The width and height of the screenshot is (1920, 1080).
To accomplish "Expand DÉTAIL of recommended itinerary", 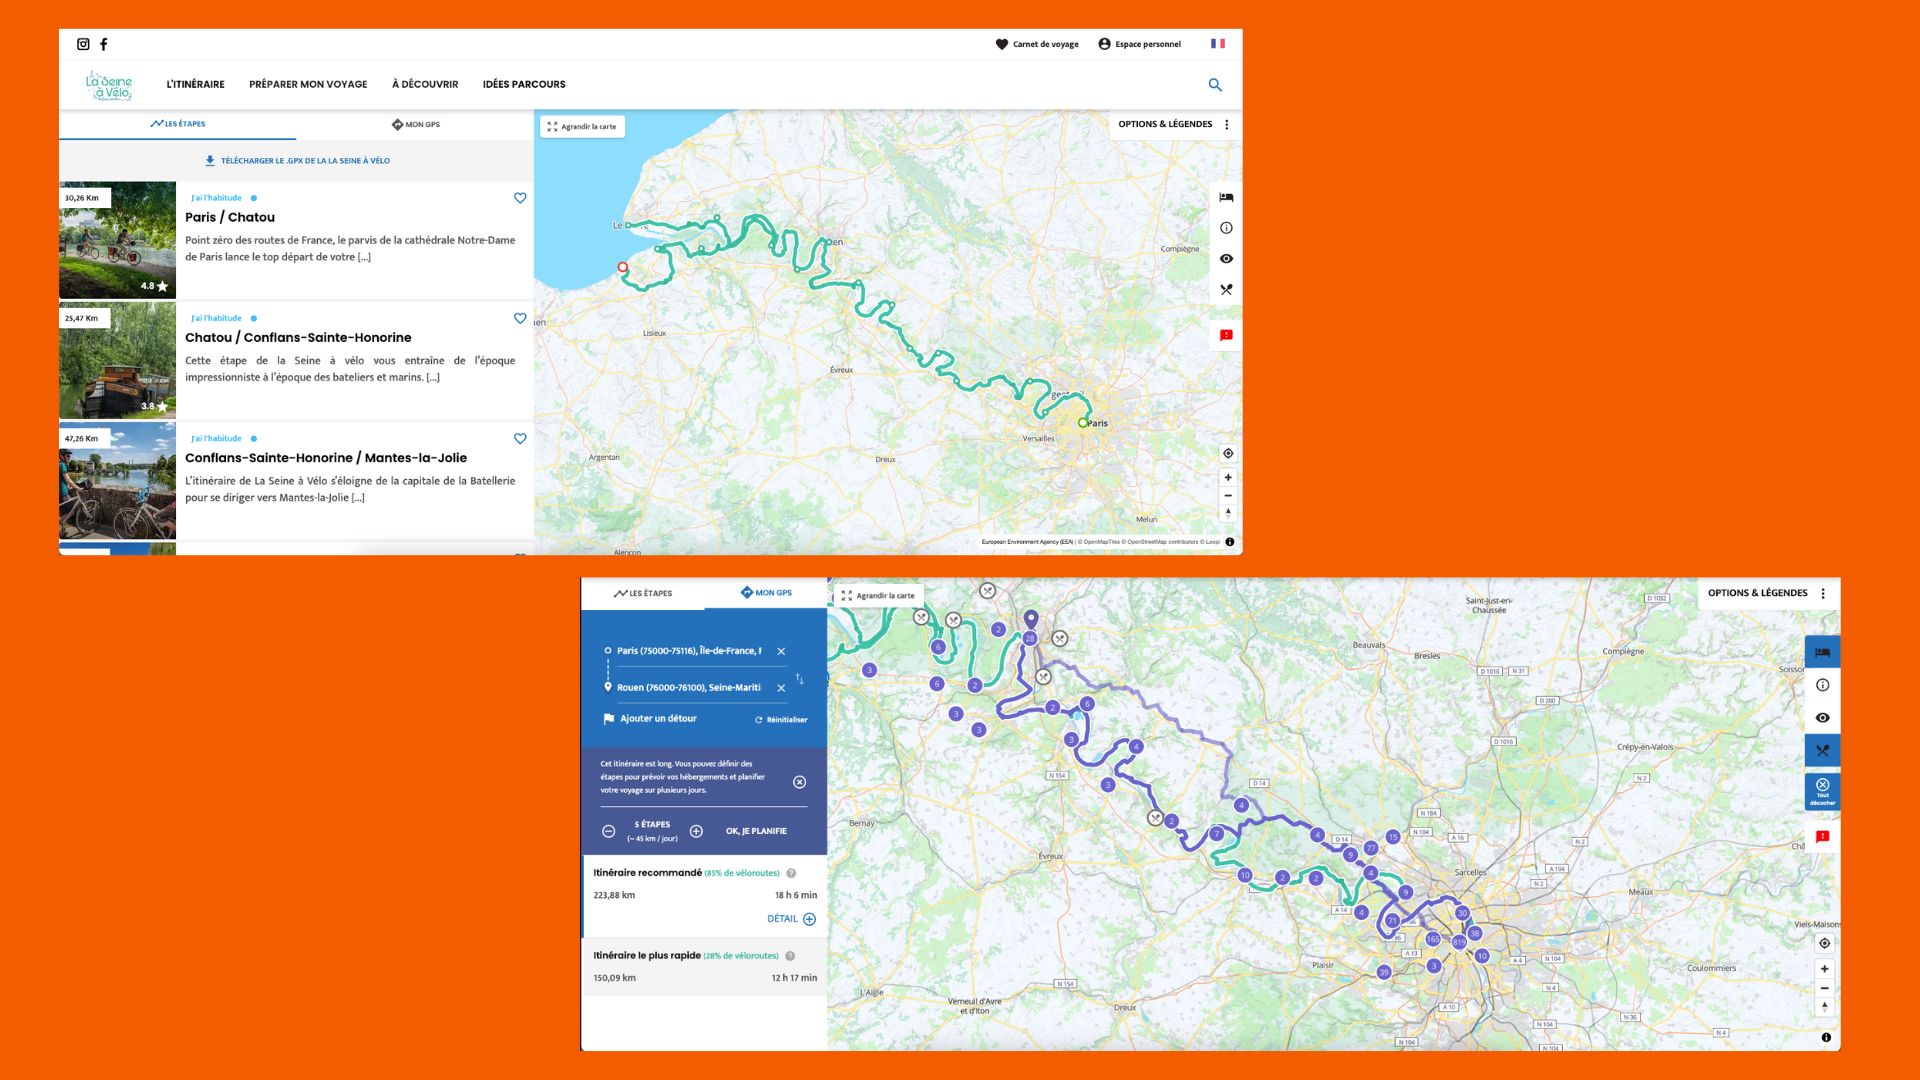I will click(791, 919).
